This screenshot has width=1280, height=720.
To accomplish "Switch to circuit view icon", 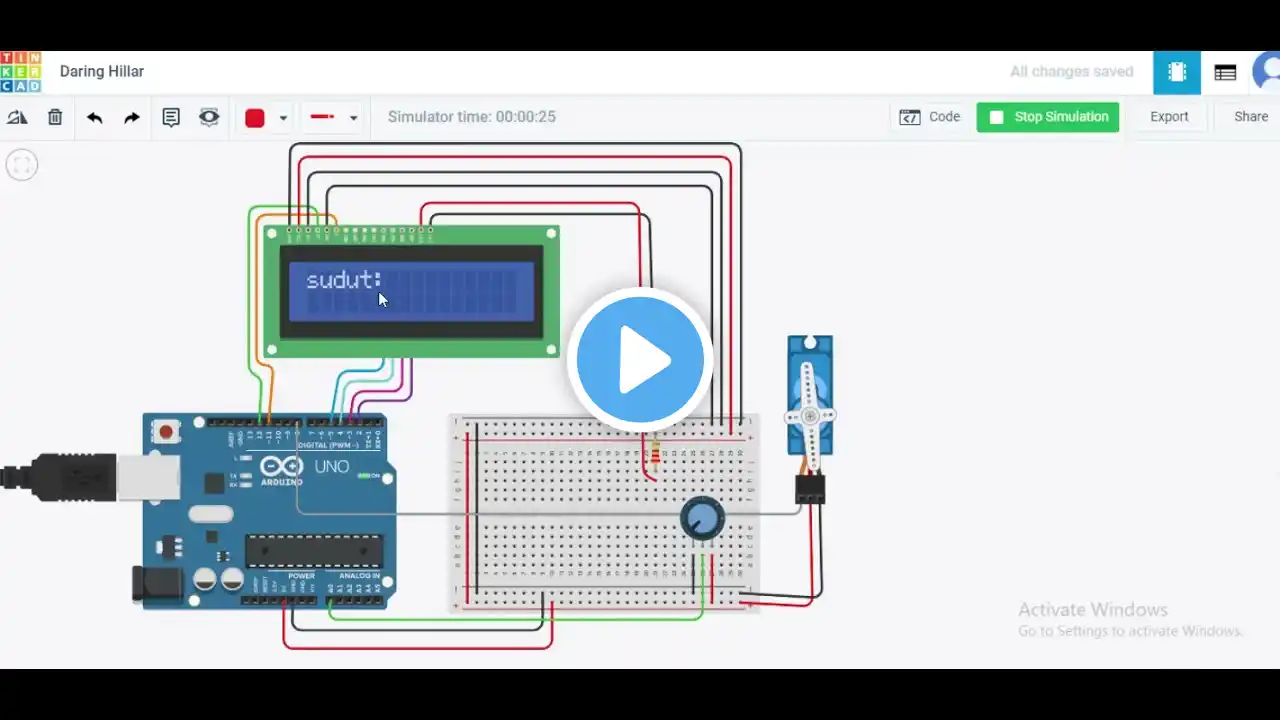I will [1177, 72].
